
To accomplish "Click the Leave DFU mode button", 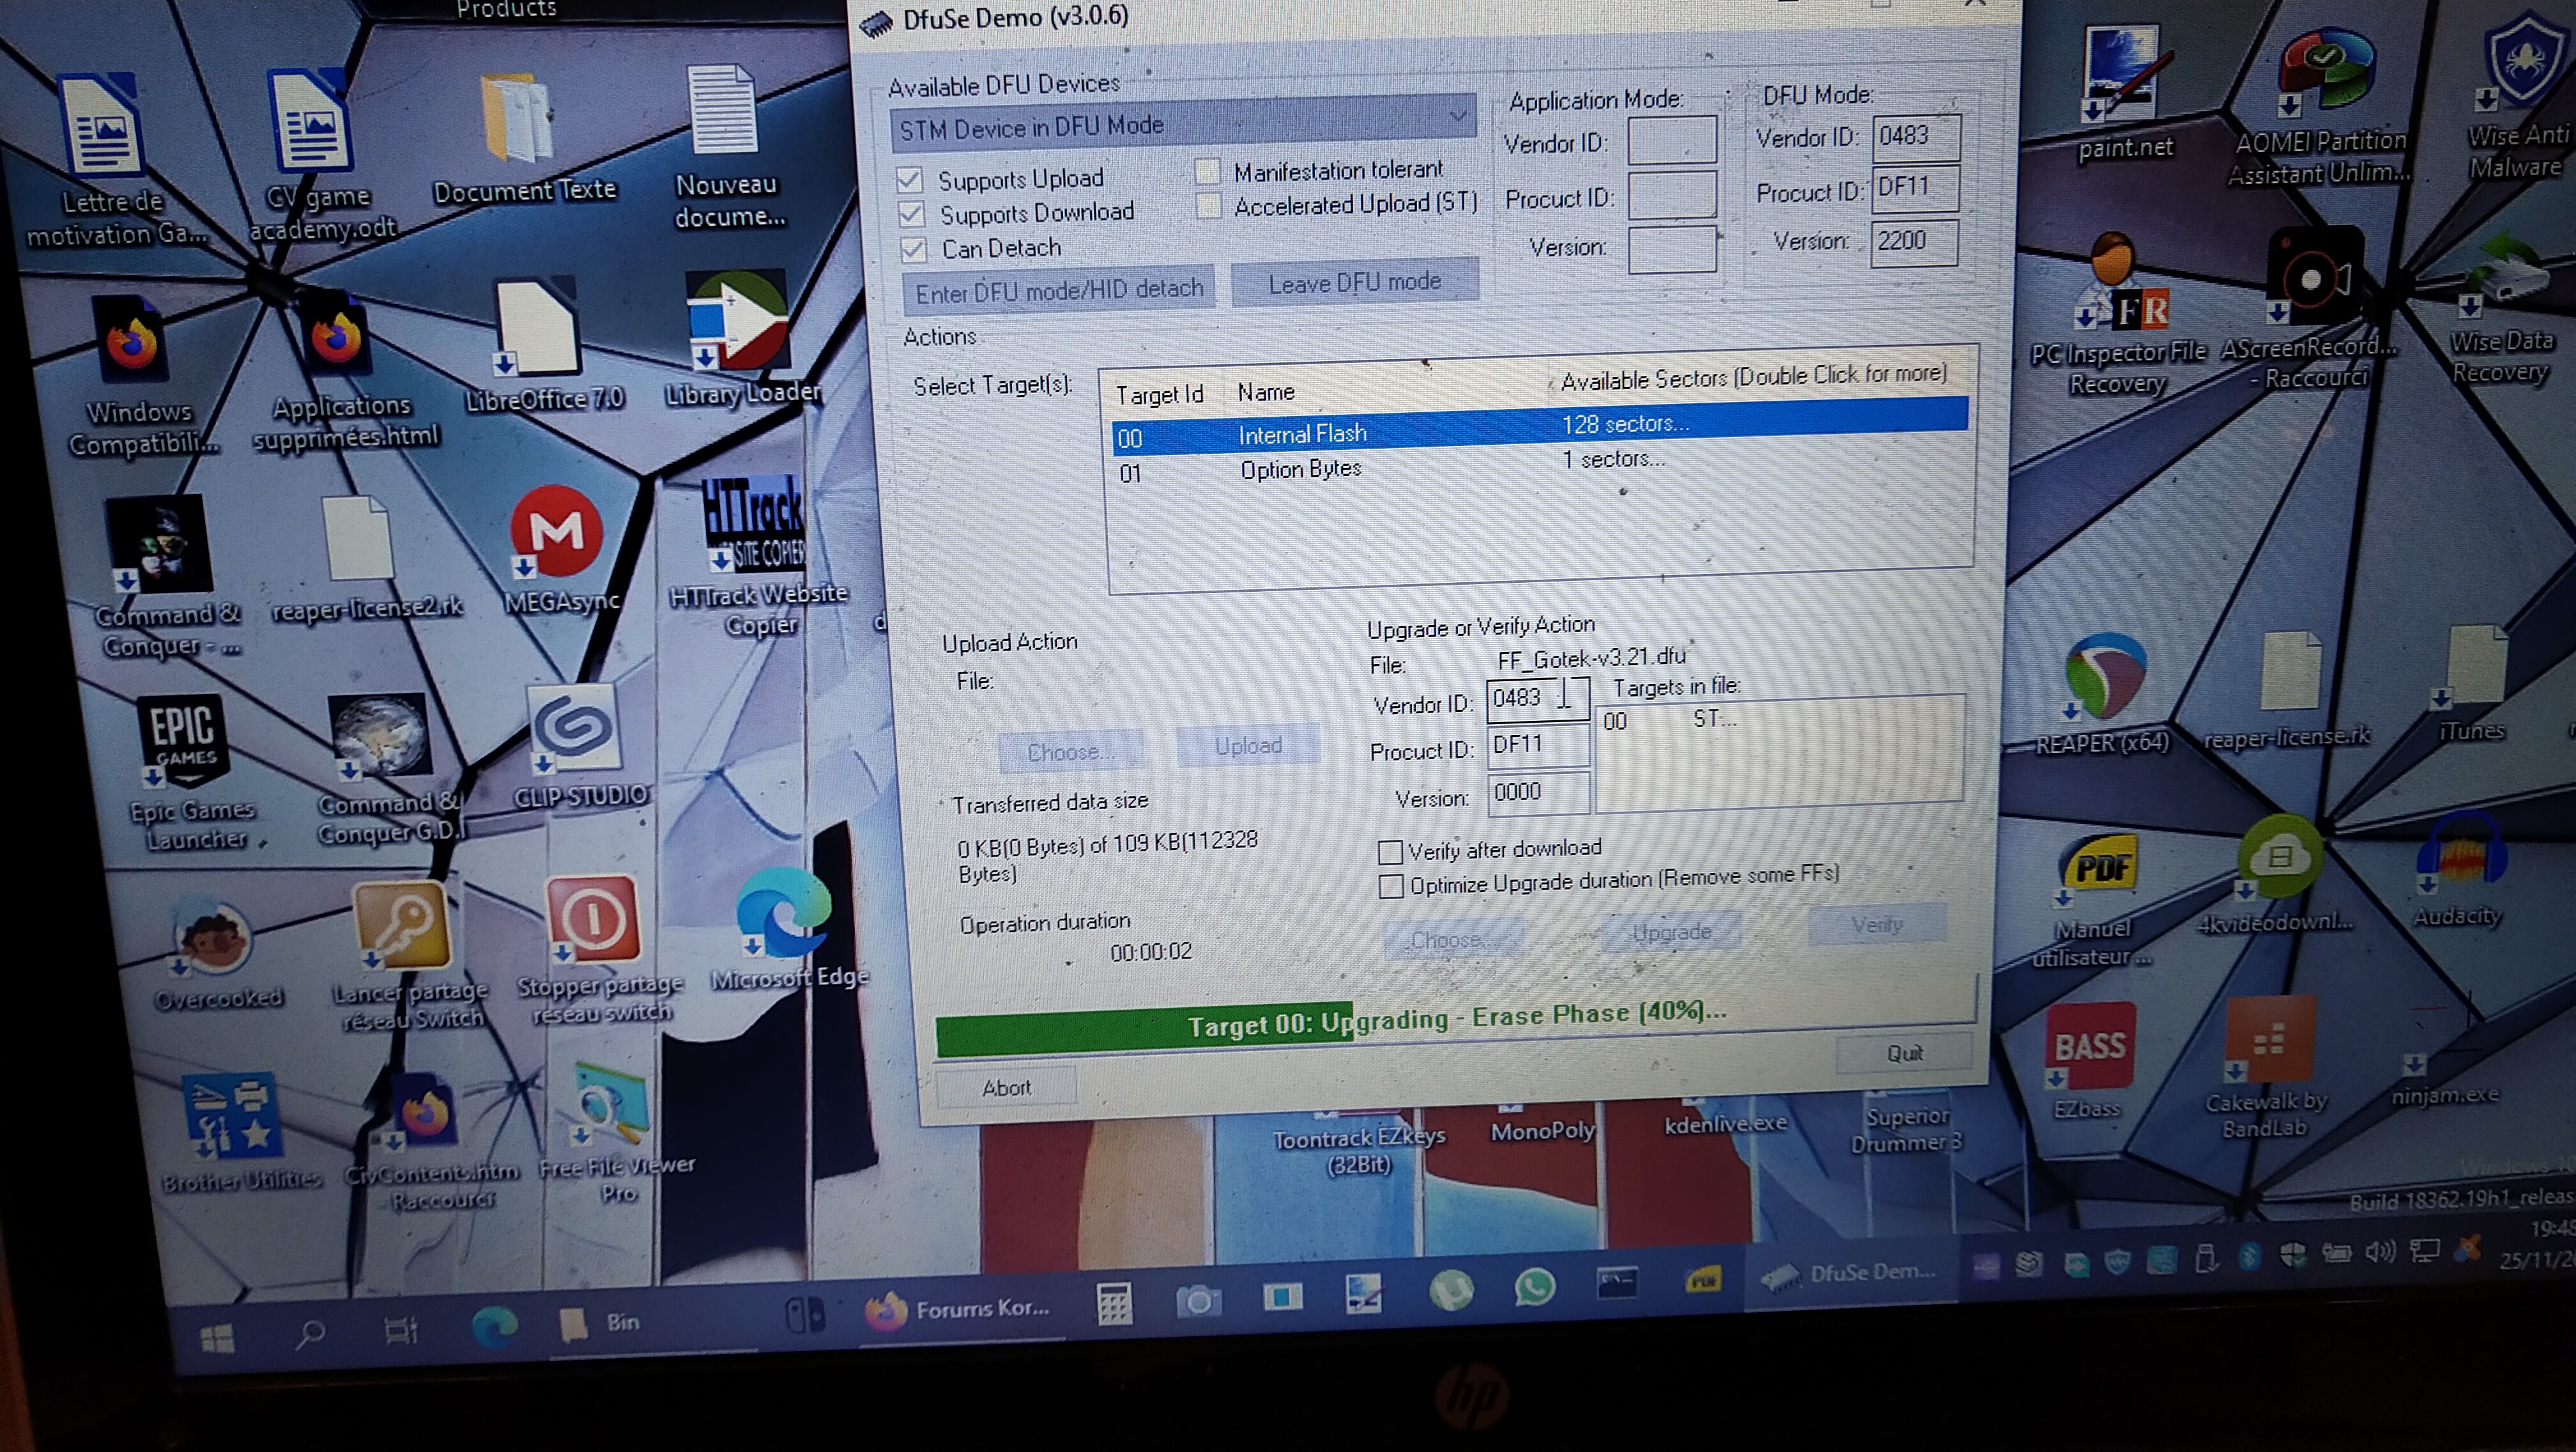I will coord(1354,283).
